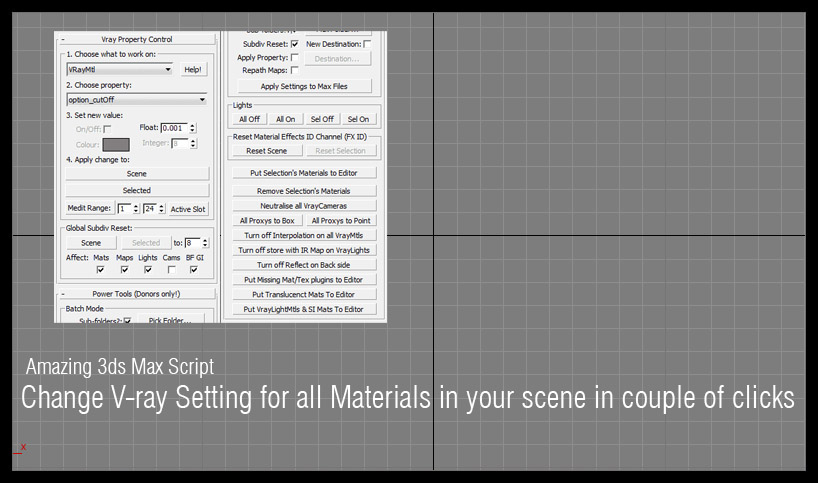Toggle the Sub-folders checkbox in Batch Mode
The height and width of the screenshot is (483, 818).
(128, 320)
